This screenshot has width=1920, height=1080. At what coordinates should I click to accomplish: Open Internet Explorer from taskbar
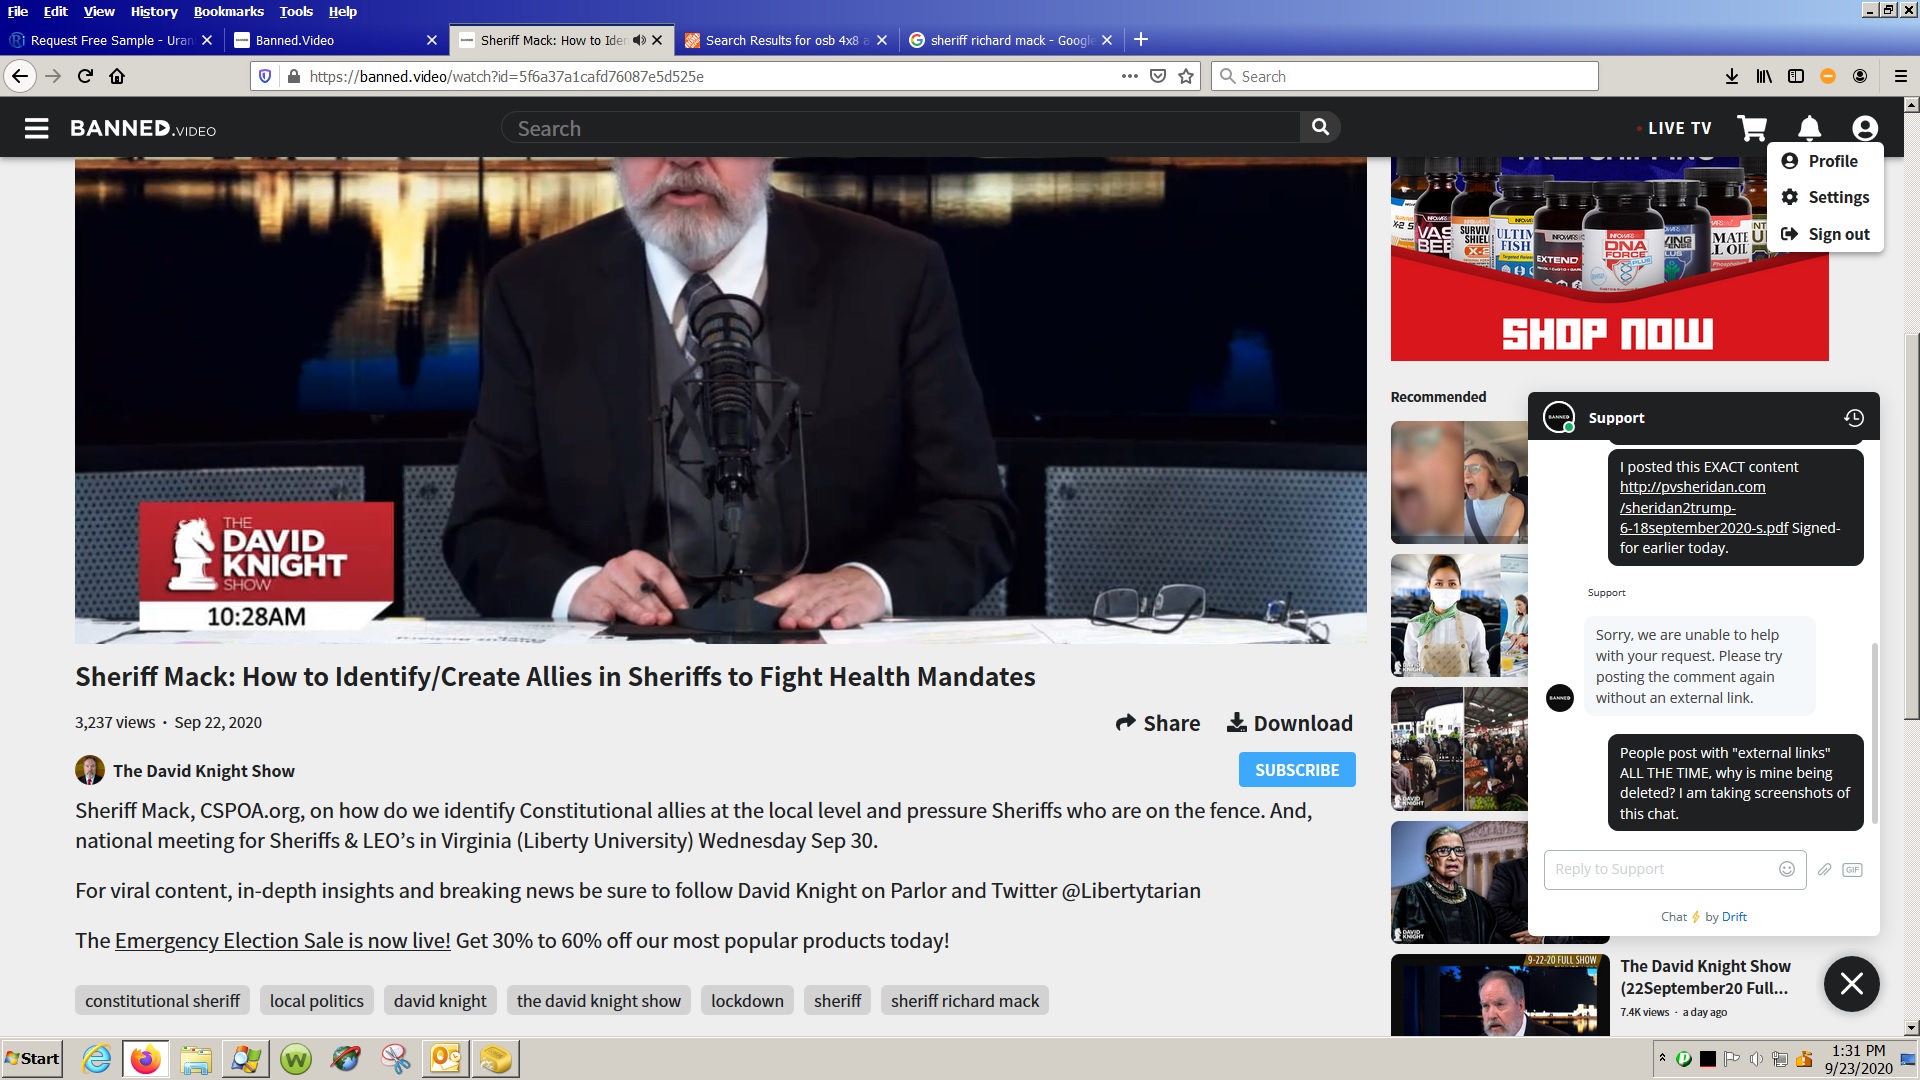[96, 1059]
